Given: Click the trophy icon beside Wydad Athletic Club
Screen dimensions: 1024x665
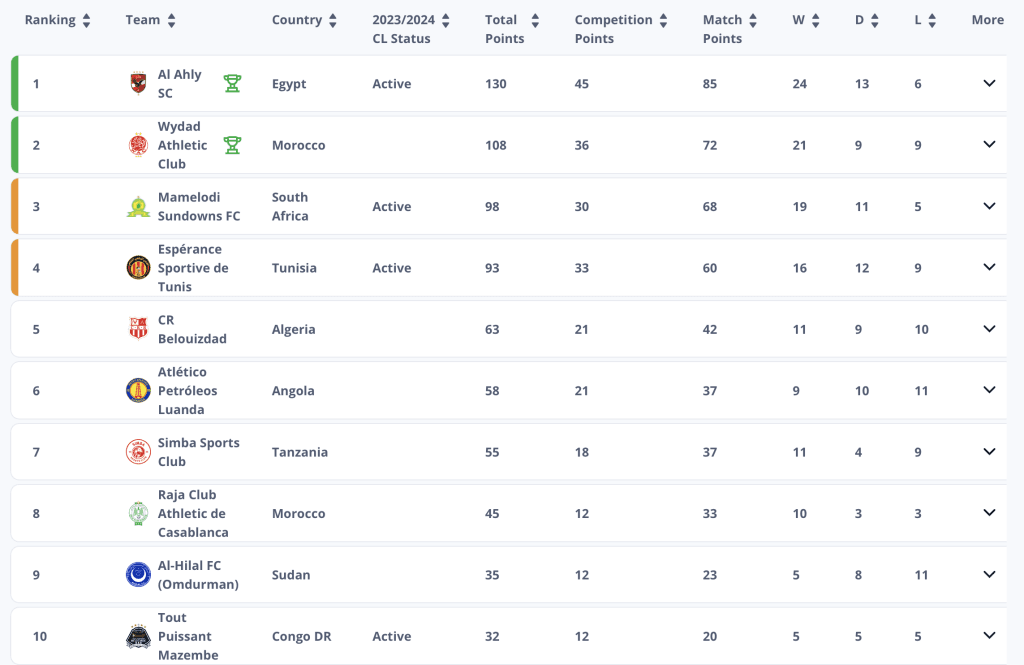Looking at the screenshot, I should (232, 145).
